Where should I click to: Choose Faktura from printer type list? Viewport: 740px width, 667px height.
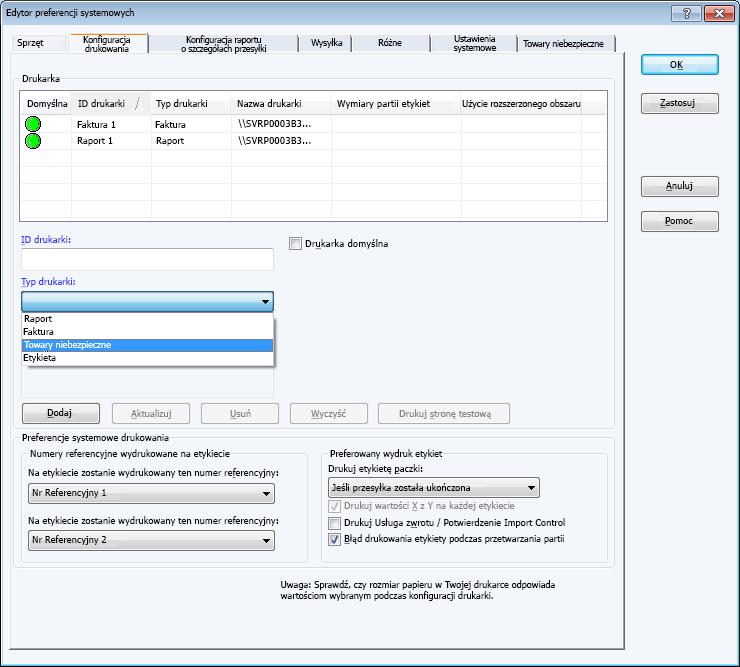[147, 331]
